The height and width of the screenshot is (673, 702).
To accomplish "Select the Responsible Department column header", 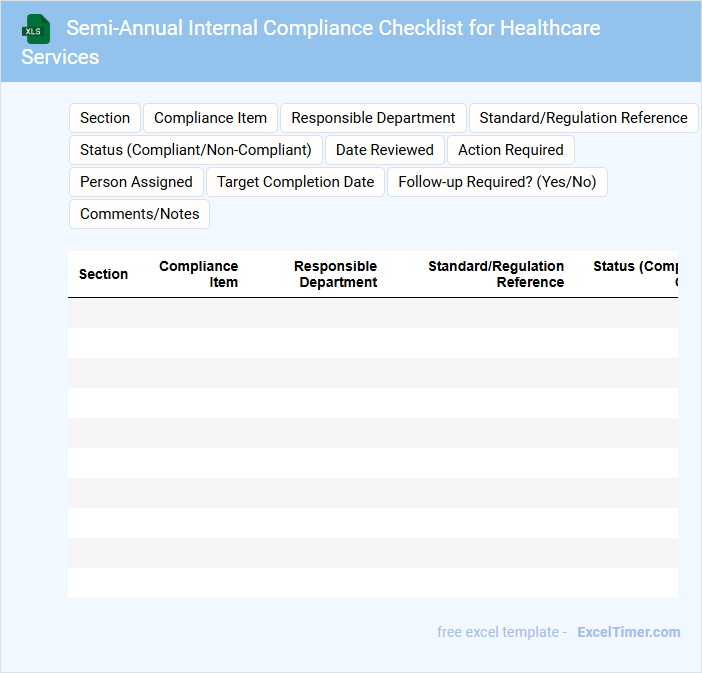I will (x=336, y=274).
